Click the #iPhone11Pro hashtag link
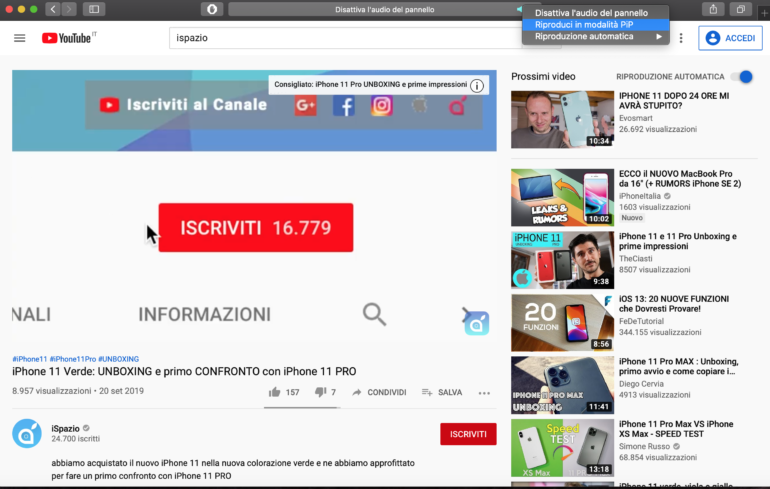 (x=73, y=359)
